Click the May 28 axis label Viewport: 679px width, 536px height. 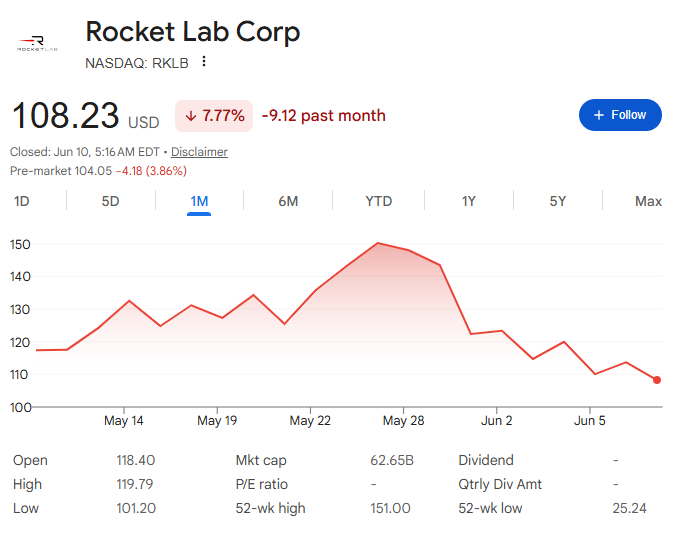point(404,421)
